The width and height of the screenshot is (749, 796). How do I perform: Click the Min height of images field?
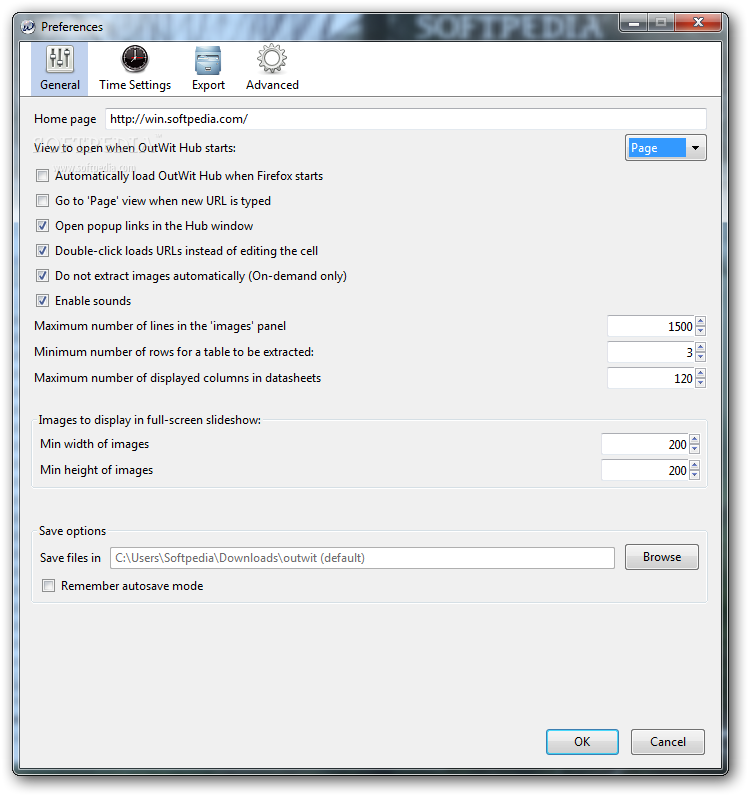(x=645, y=470)
